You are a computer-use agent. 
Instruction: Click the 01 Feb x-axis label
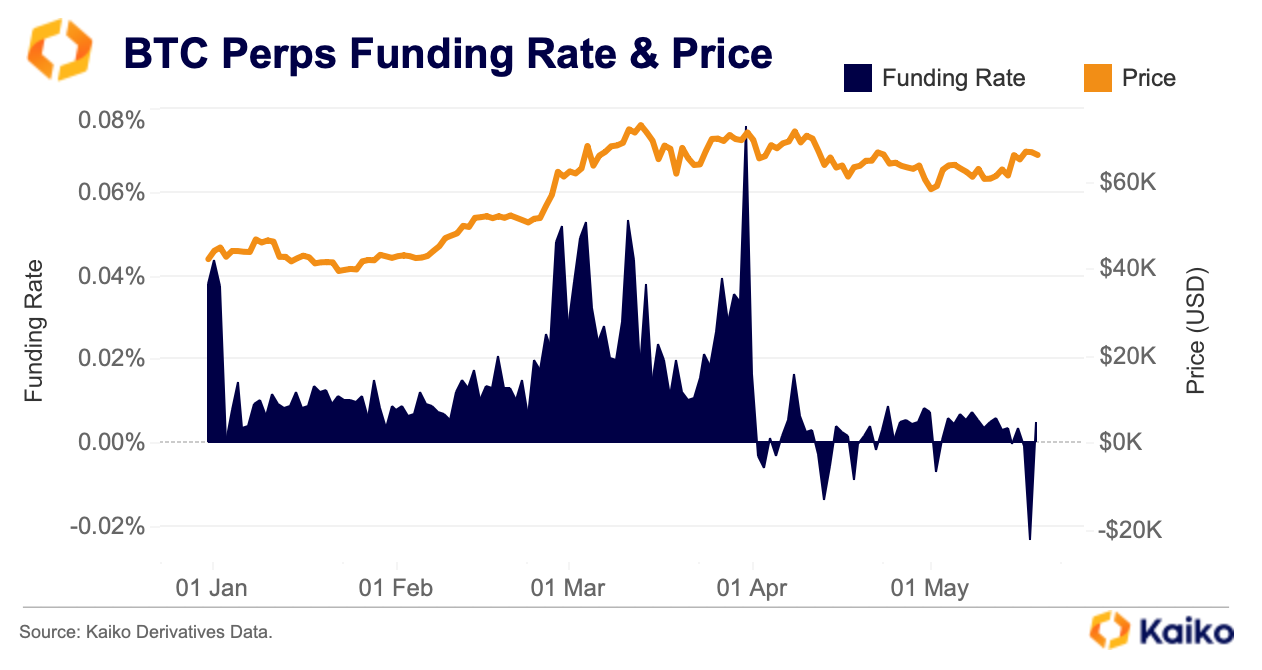coord(395,588)
